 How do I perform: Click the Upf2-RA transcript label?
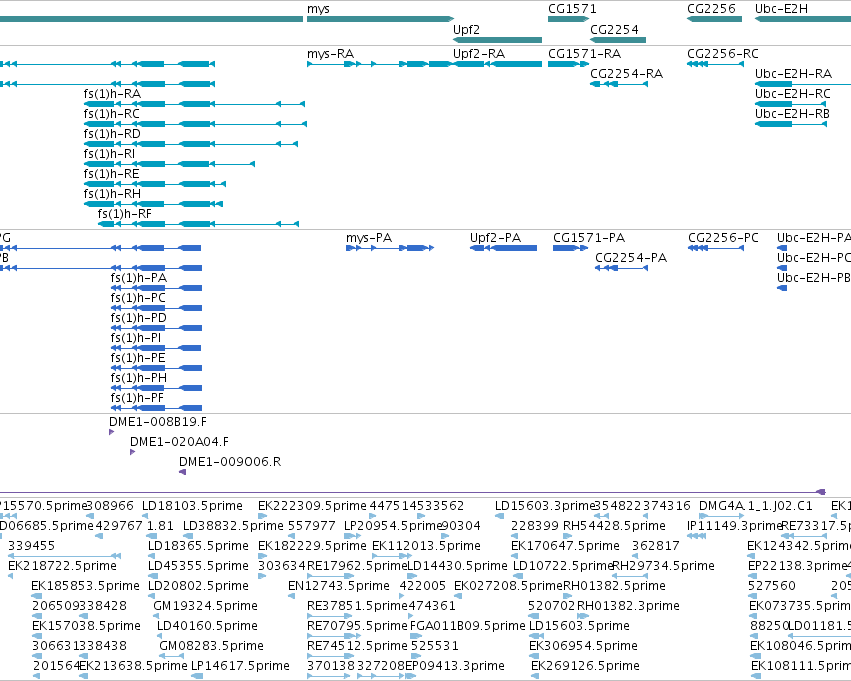(x=479, y=54)
